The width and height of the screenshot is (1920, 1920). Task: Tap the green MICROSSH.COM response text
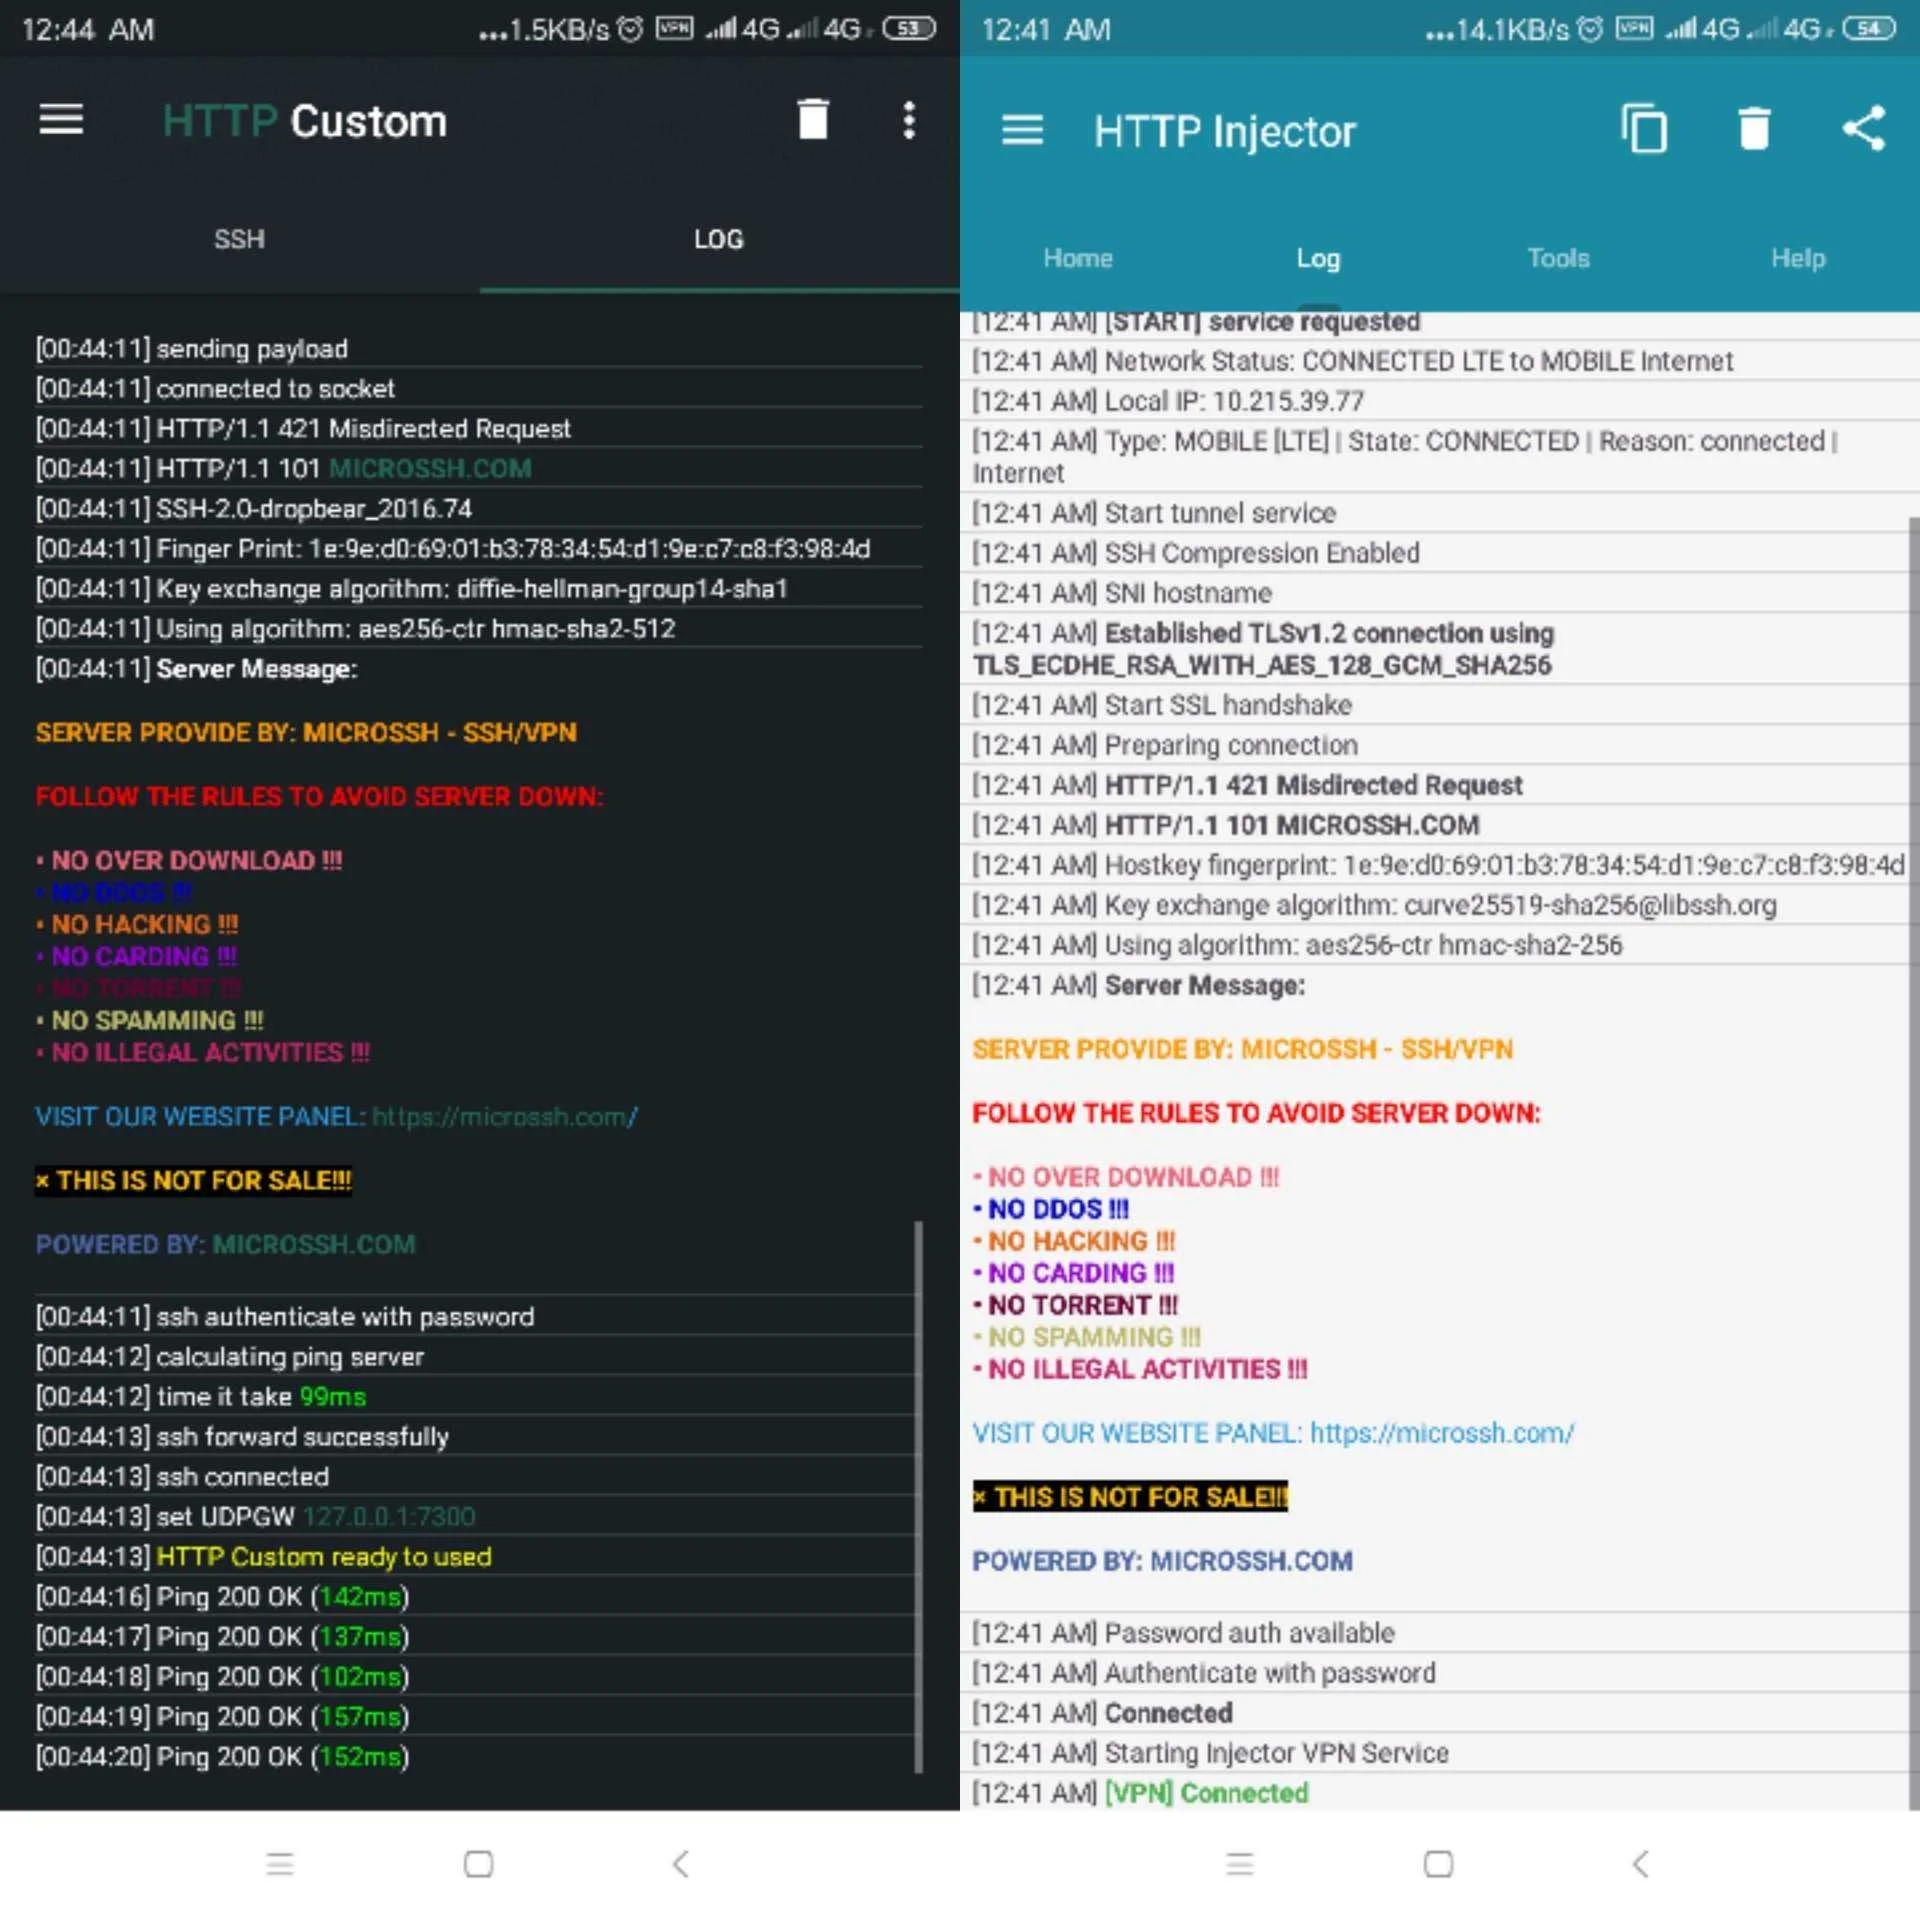(430, 469)
